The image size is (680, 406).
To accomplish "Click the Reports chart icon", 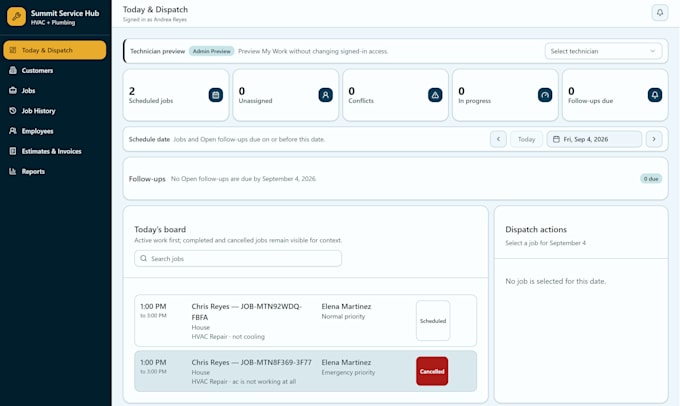I will click(13, 171).
